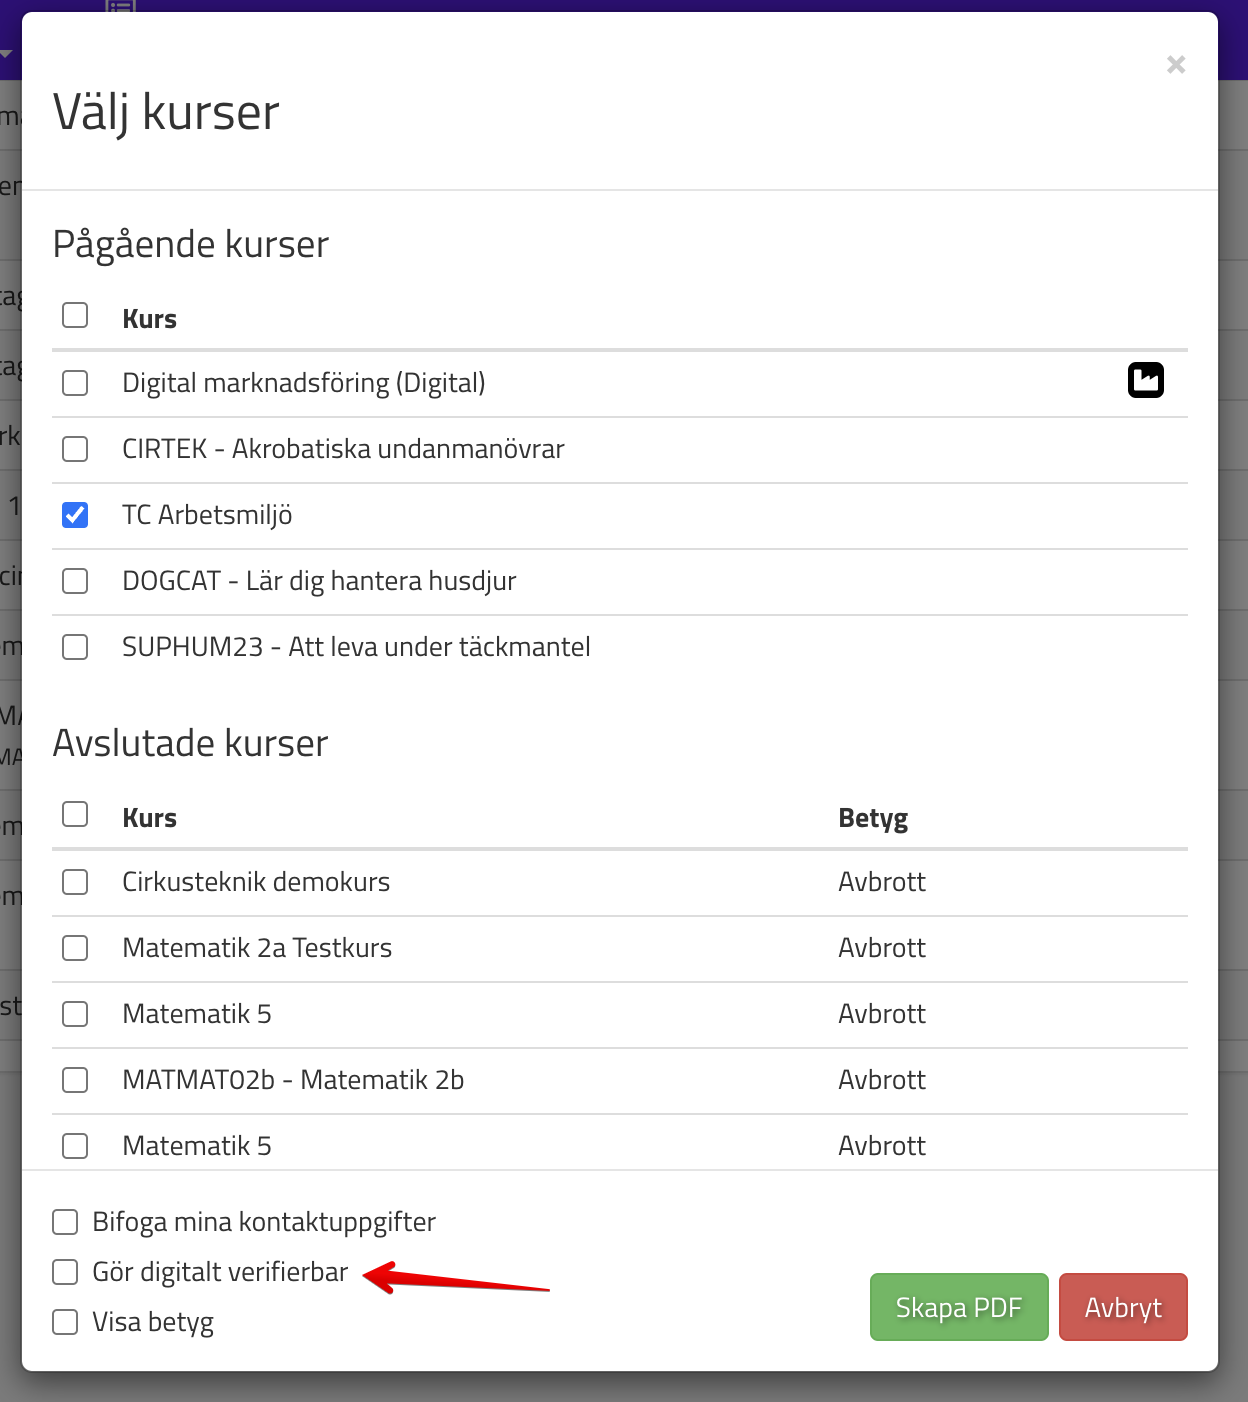Click the Betyg column header
1248x1402 pixels.
point(873,818)
